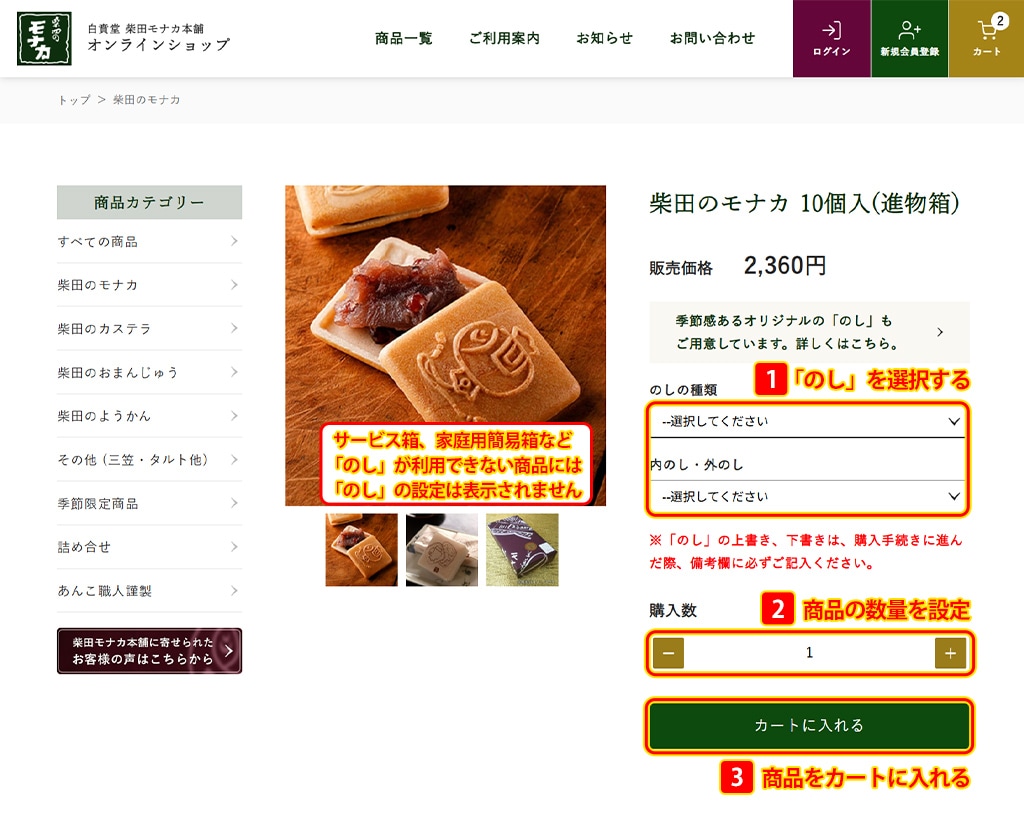The height and width of the screenshot is (815, 1024).
Task: Click the カートに入れる button
Action: (x=809, y=726)
